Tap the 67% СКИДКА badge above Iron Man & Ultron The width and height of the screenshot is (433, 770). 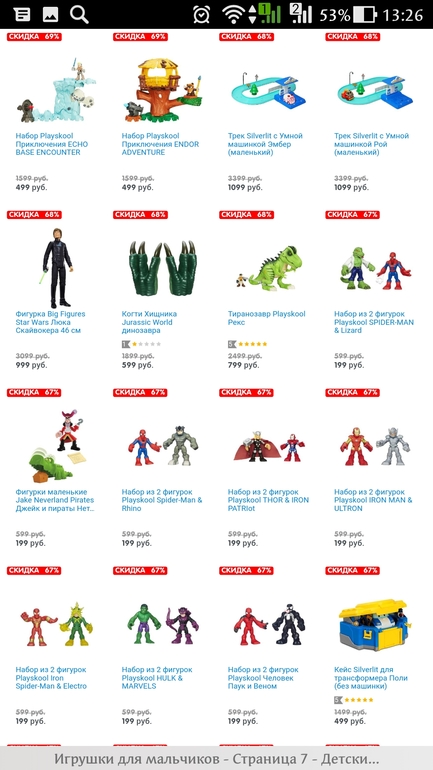(352, 392)
